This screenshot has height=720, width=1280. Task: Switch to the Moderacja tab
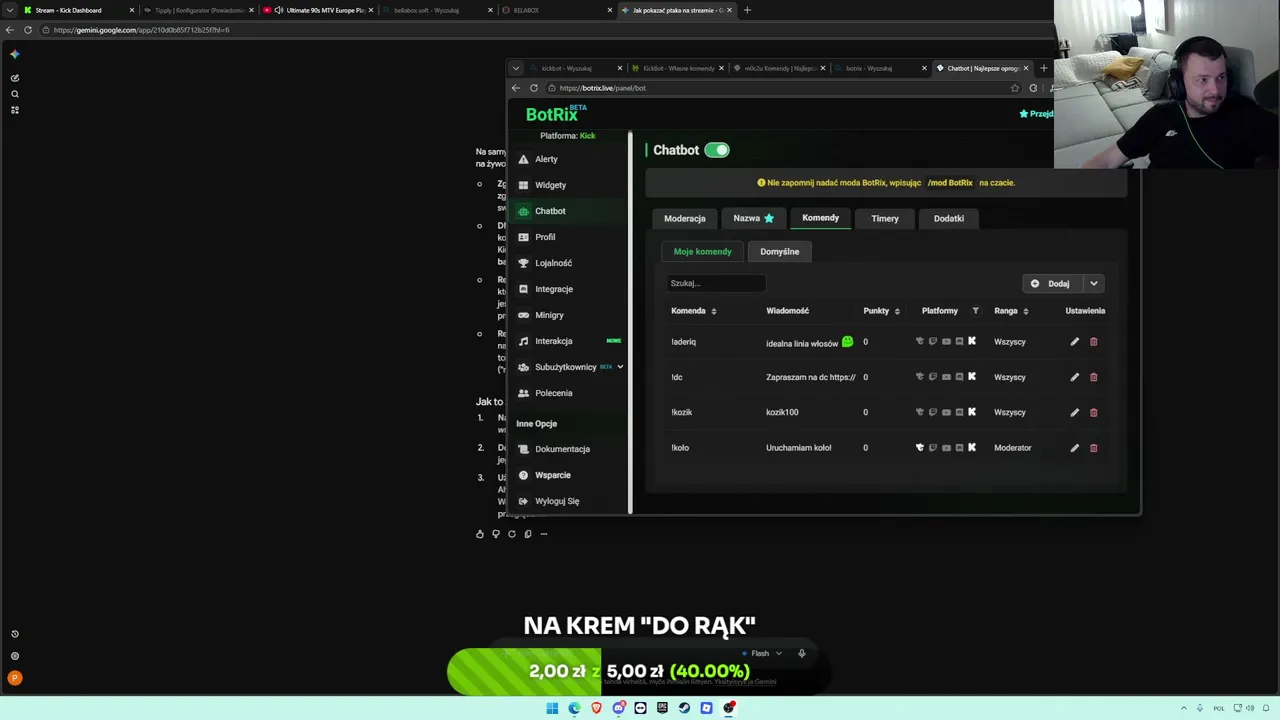point(685,218)
